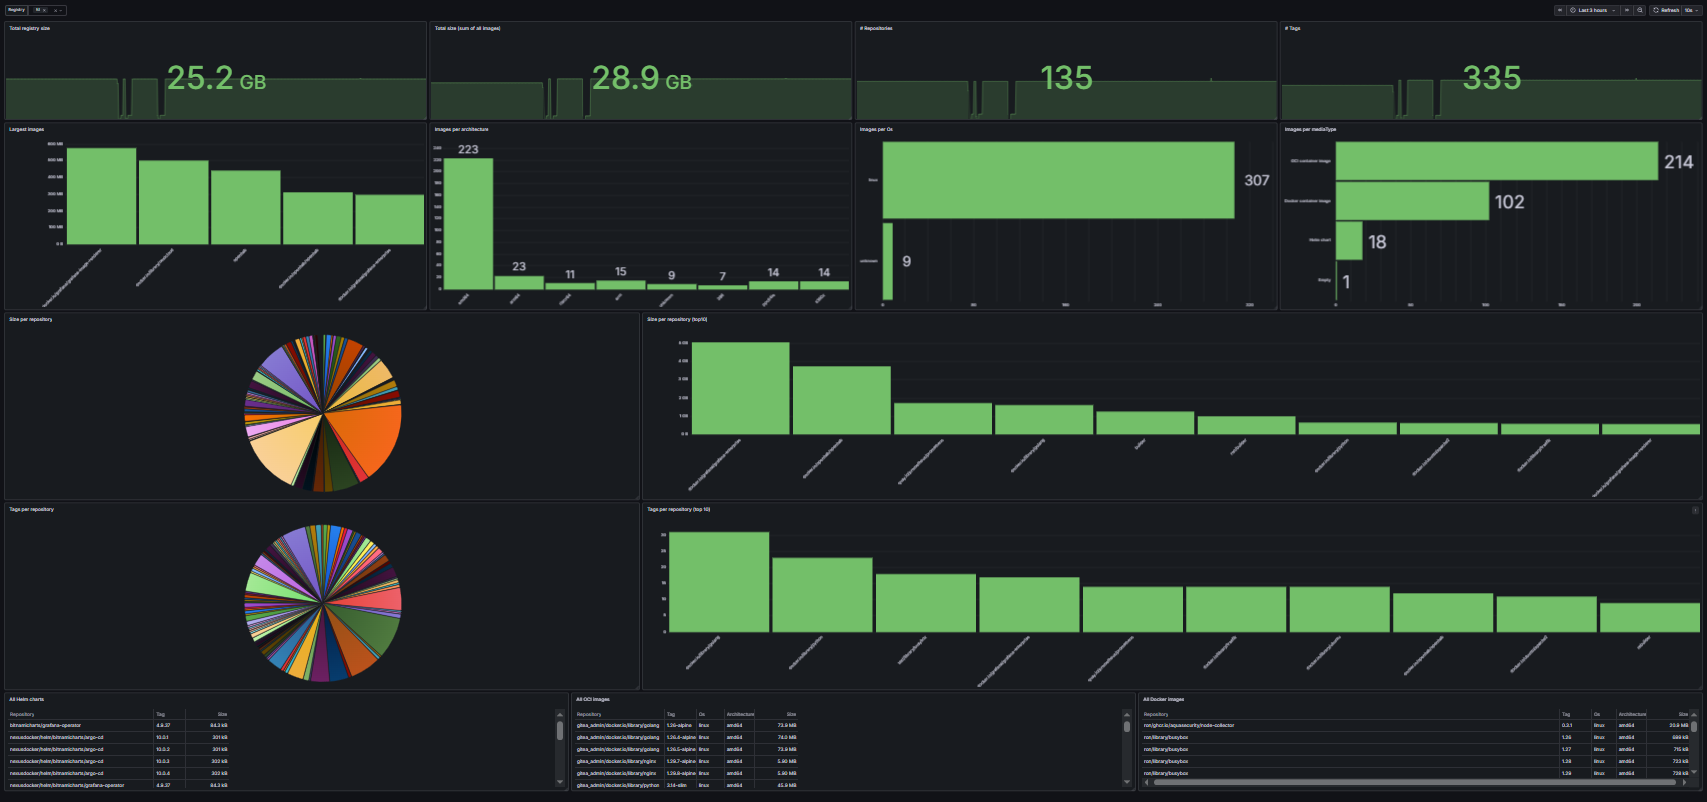Click the bar labeled 223 in architecture chart
Image resolution: width=1707 pixels, height=802 pixels.
pyautogui.click(x=468, y=224)
